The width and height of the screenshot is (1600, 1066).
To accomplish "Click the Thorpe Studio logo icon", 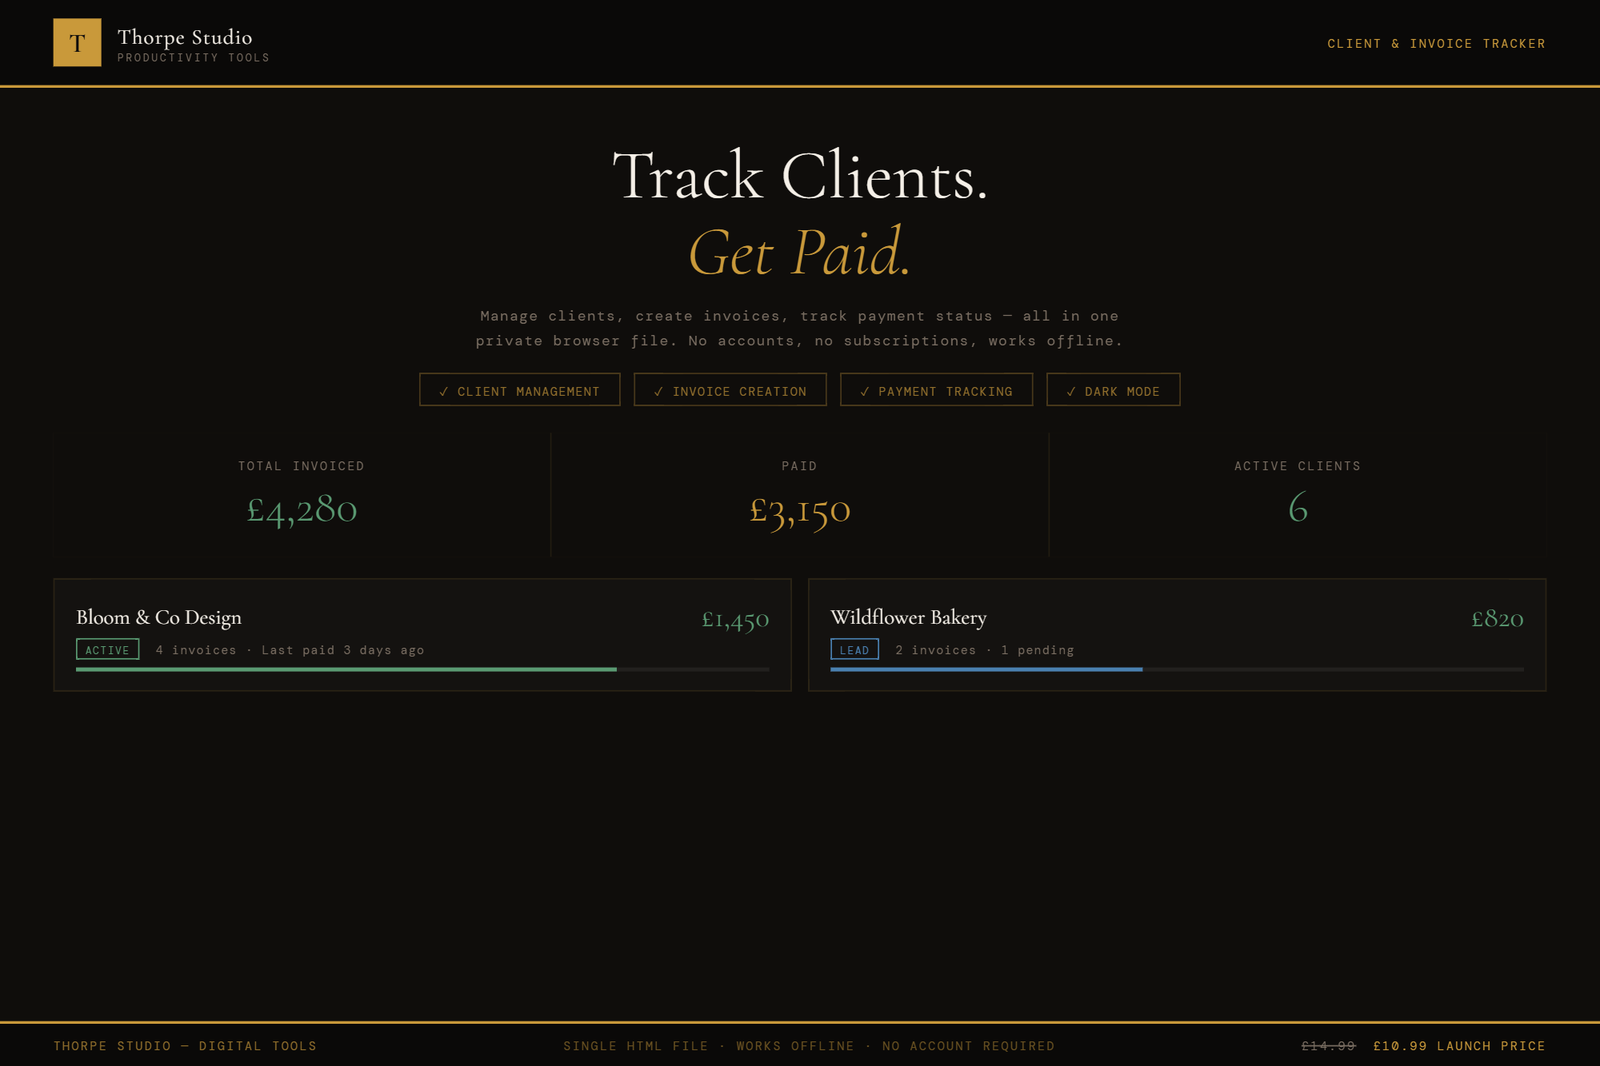I will tap(77, 42).
